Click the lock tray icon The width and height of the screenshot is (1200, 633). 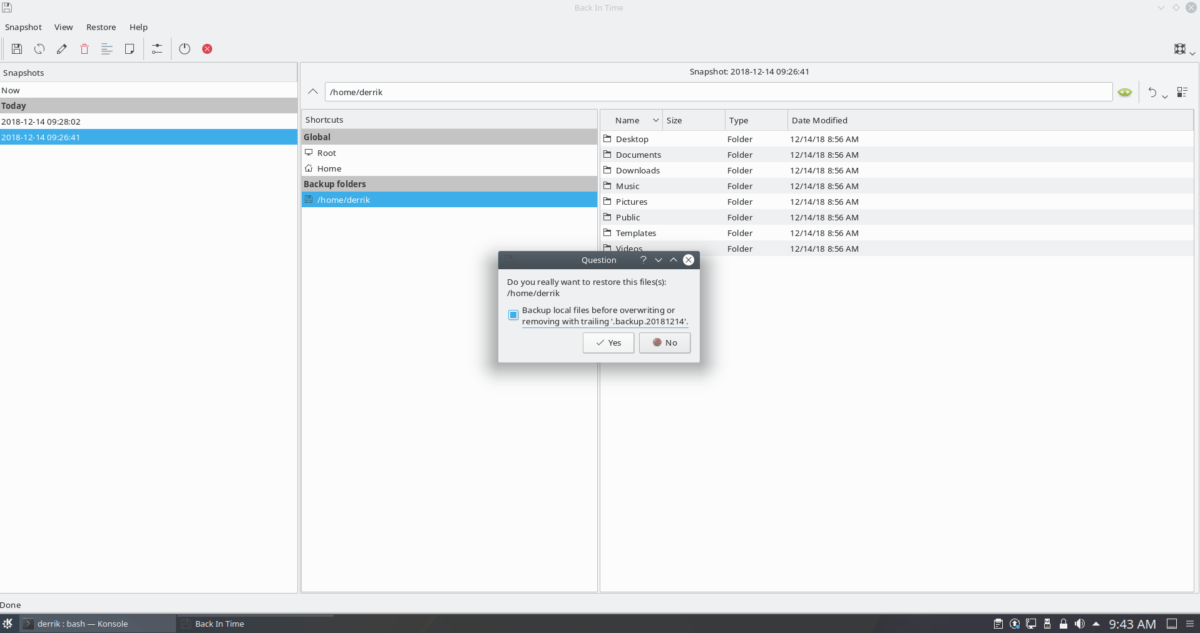point(1063,624)
